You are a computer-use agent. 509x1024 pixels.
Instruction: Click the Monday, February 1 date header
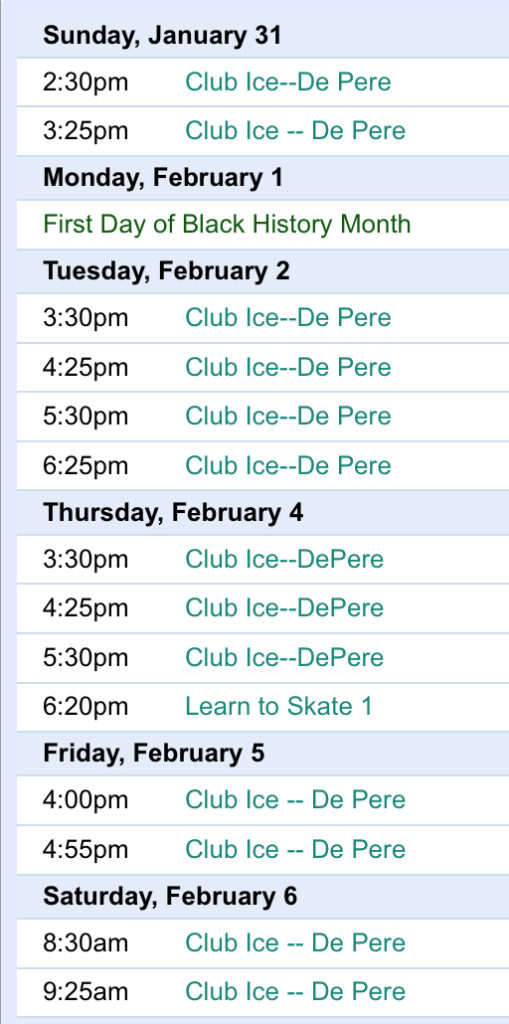[x=163, y=178]
